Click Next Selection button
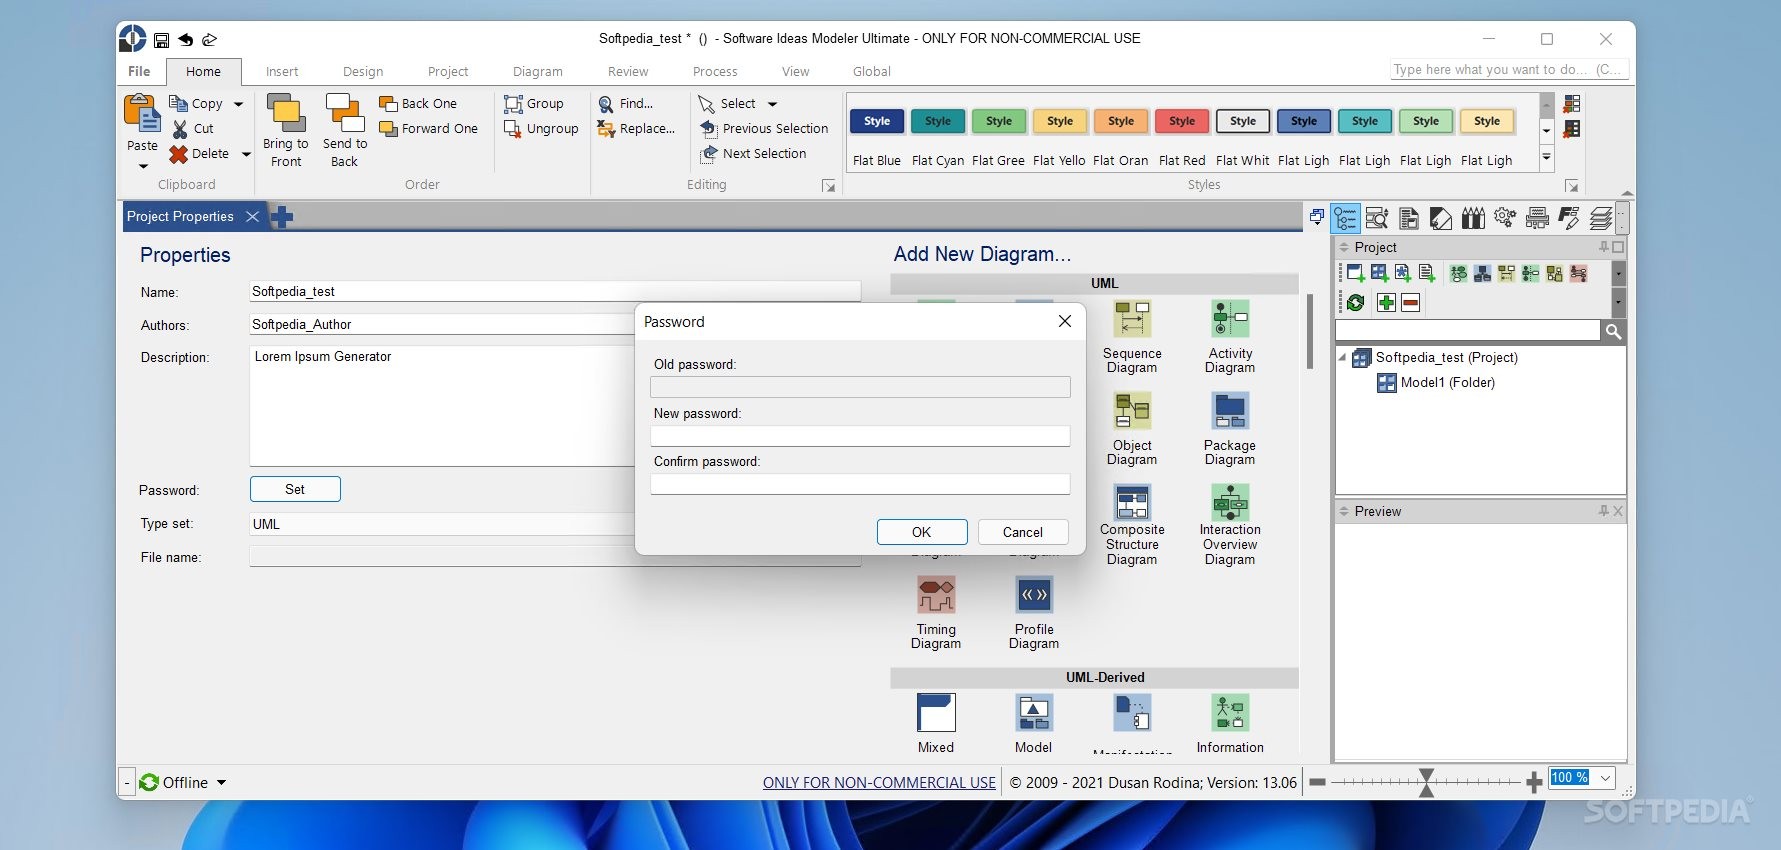 [x=753, y=154]
